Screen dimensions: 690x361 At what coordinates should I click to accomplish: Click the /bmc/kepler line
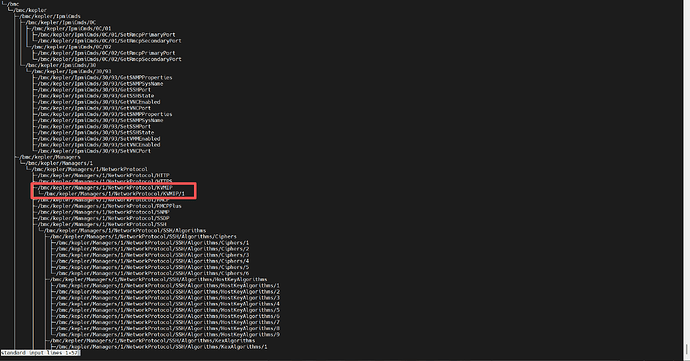coord(30,10)
